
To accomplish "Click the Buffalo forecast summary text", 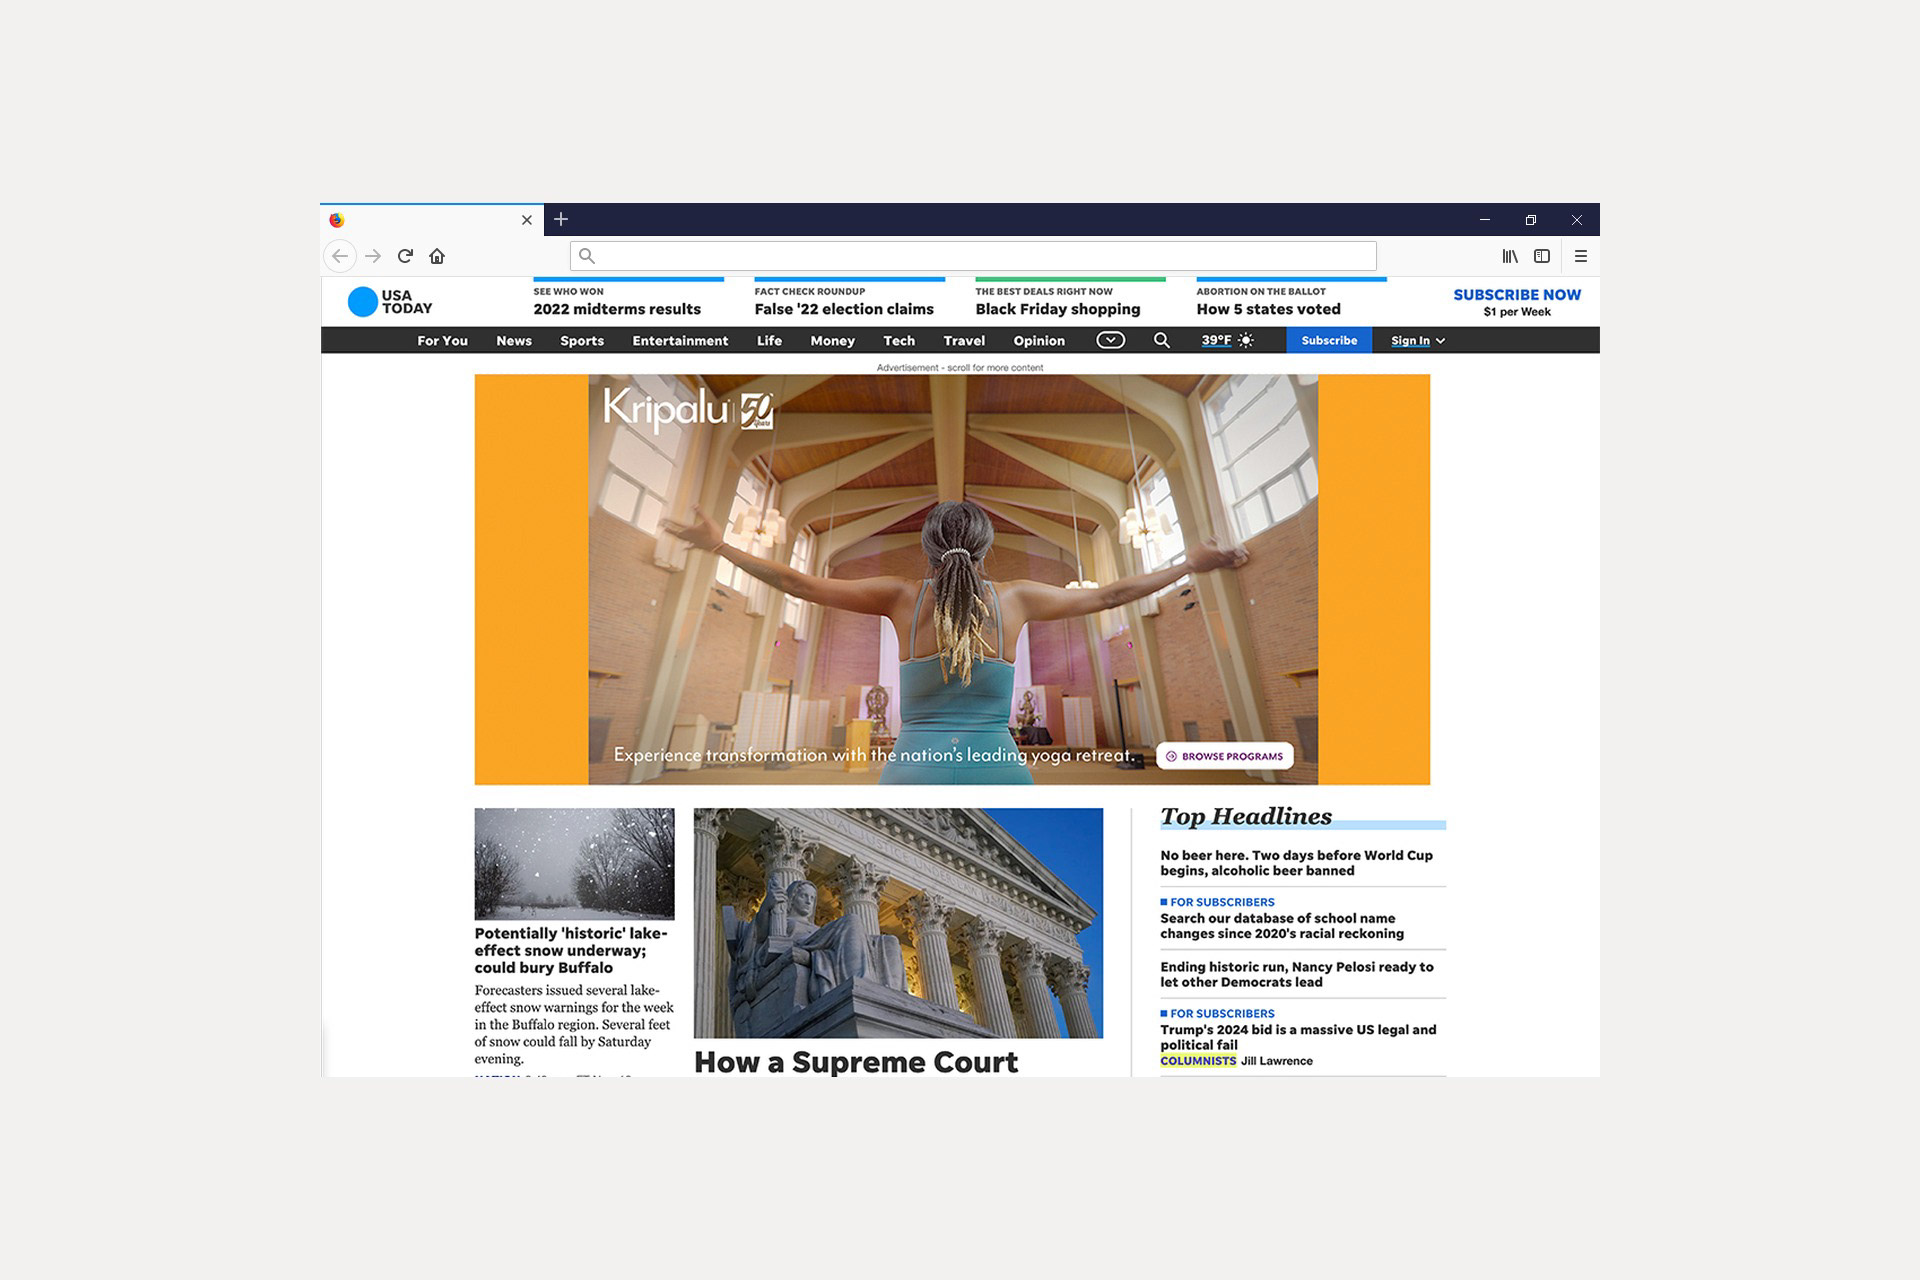I will 574,1025.
